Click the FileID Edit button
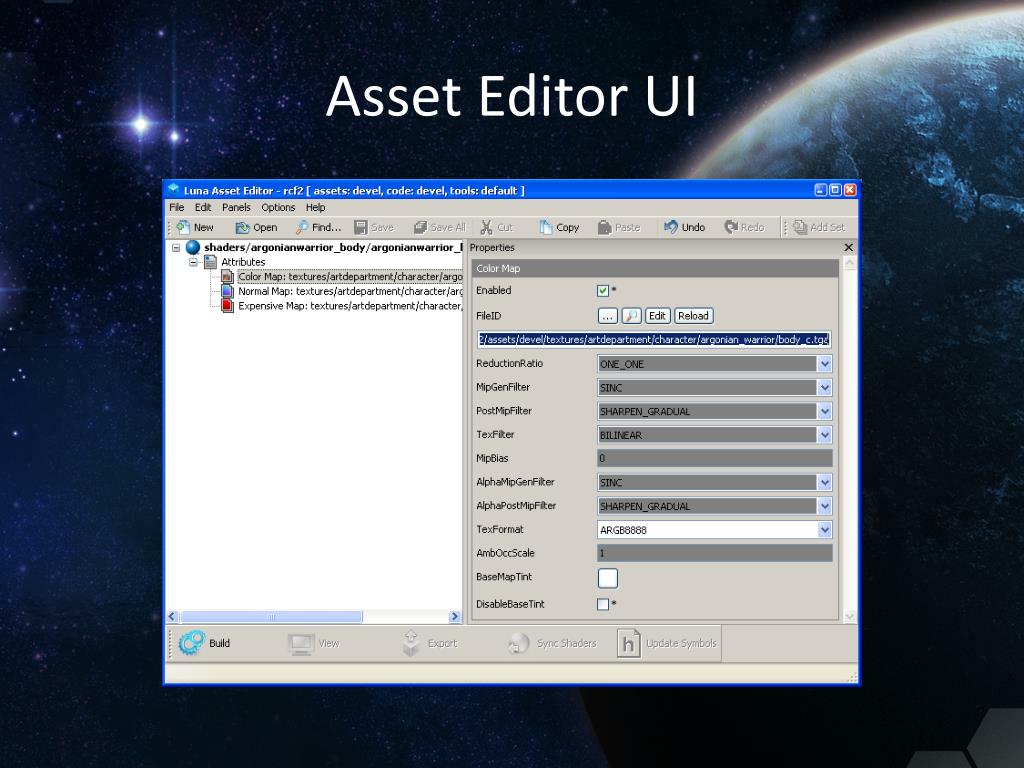 (657, 315)
